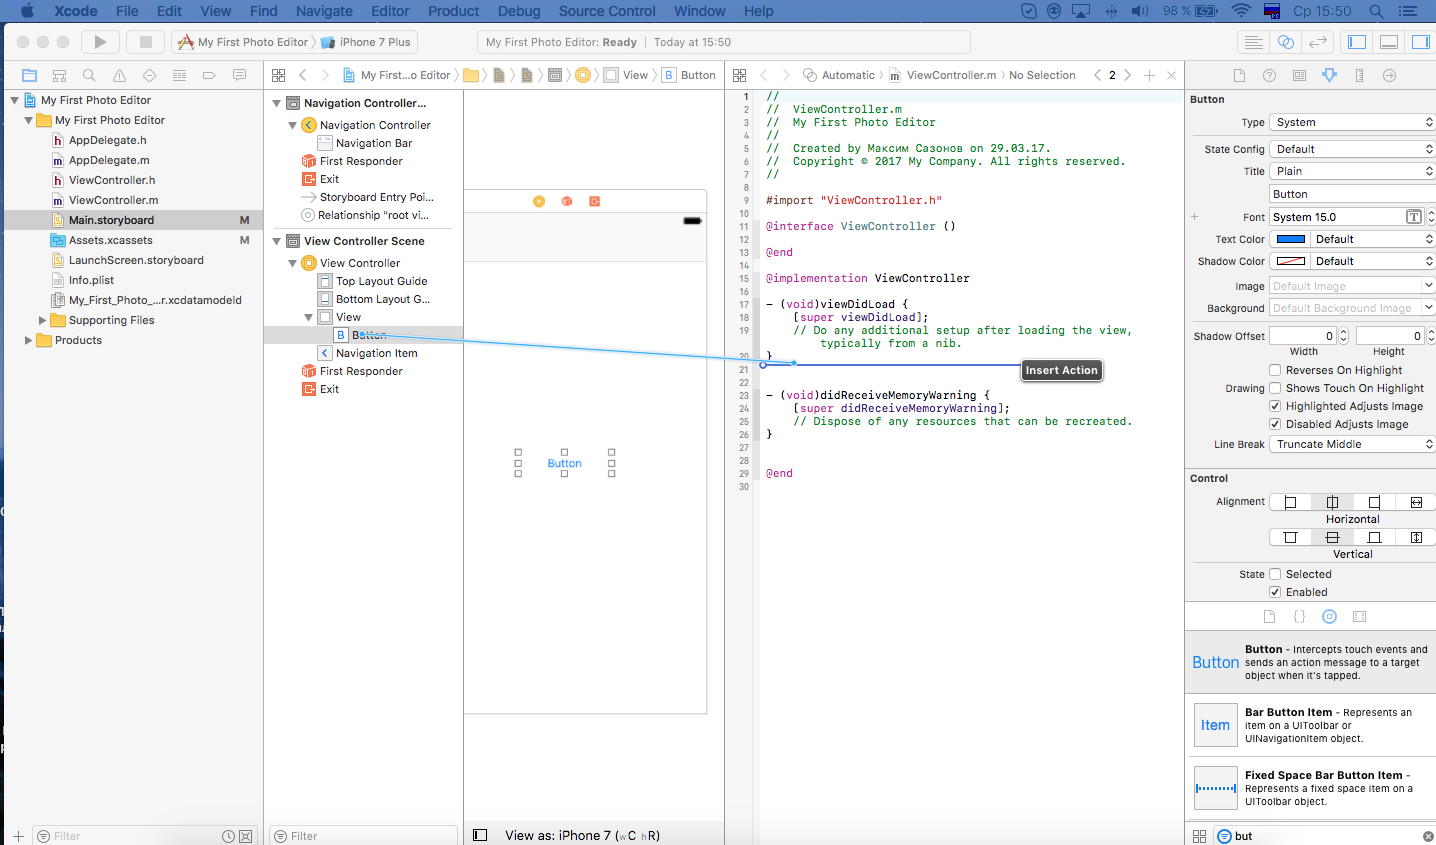The height and width of the screenshot is (845, 1436).
Task: Switch to the Assistant editor mode
Action: coord(1286,42)
